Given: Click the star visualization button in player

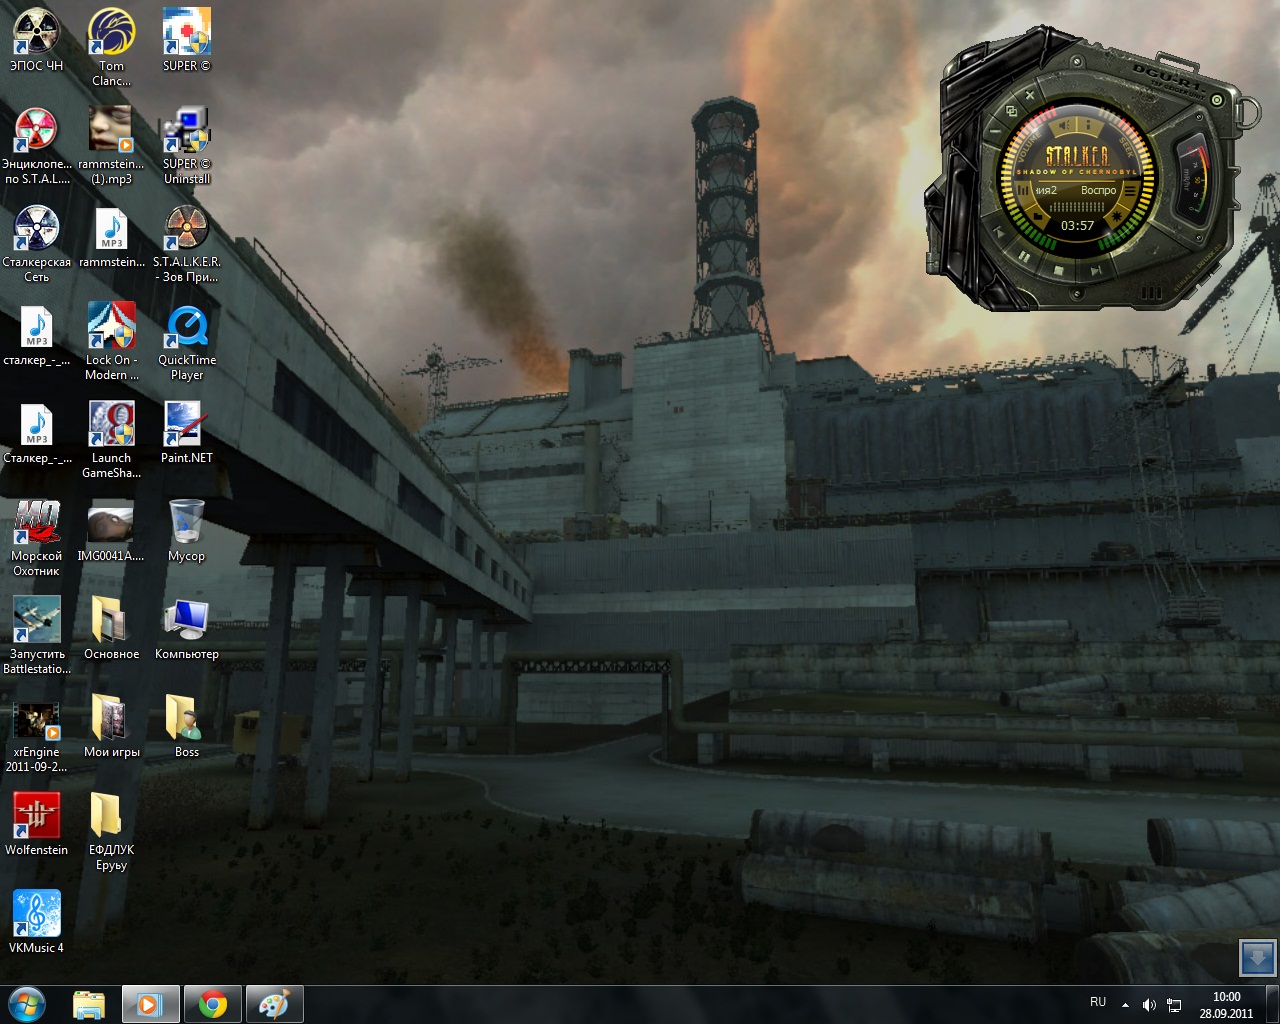Looking at the screenshot, I should (x=1116, y=216).
